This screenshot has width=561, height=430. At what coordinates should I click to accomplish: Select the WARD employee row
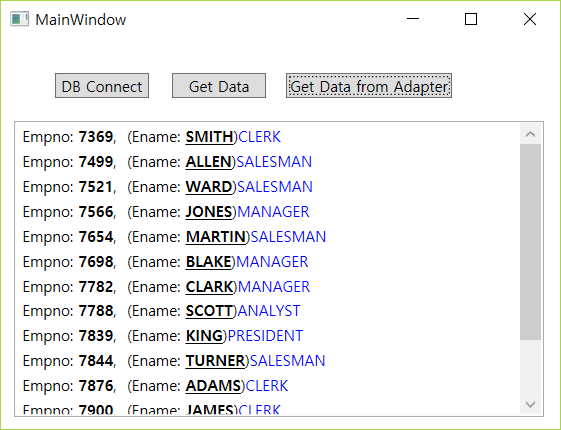tap(268, 187)
